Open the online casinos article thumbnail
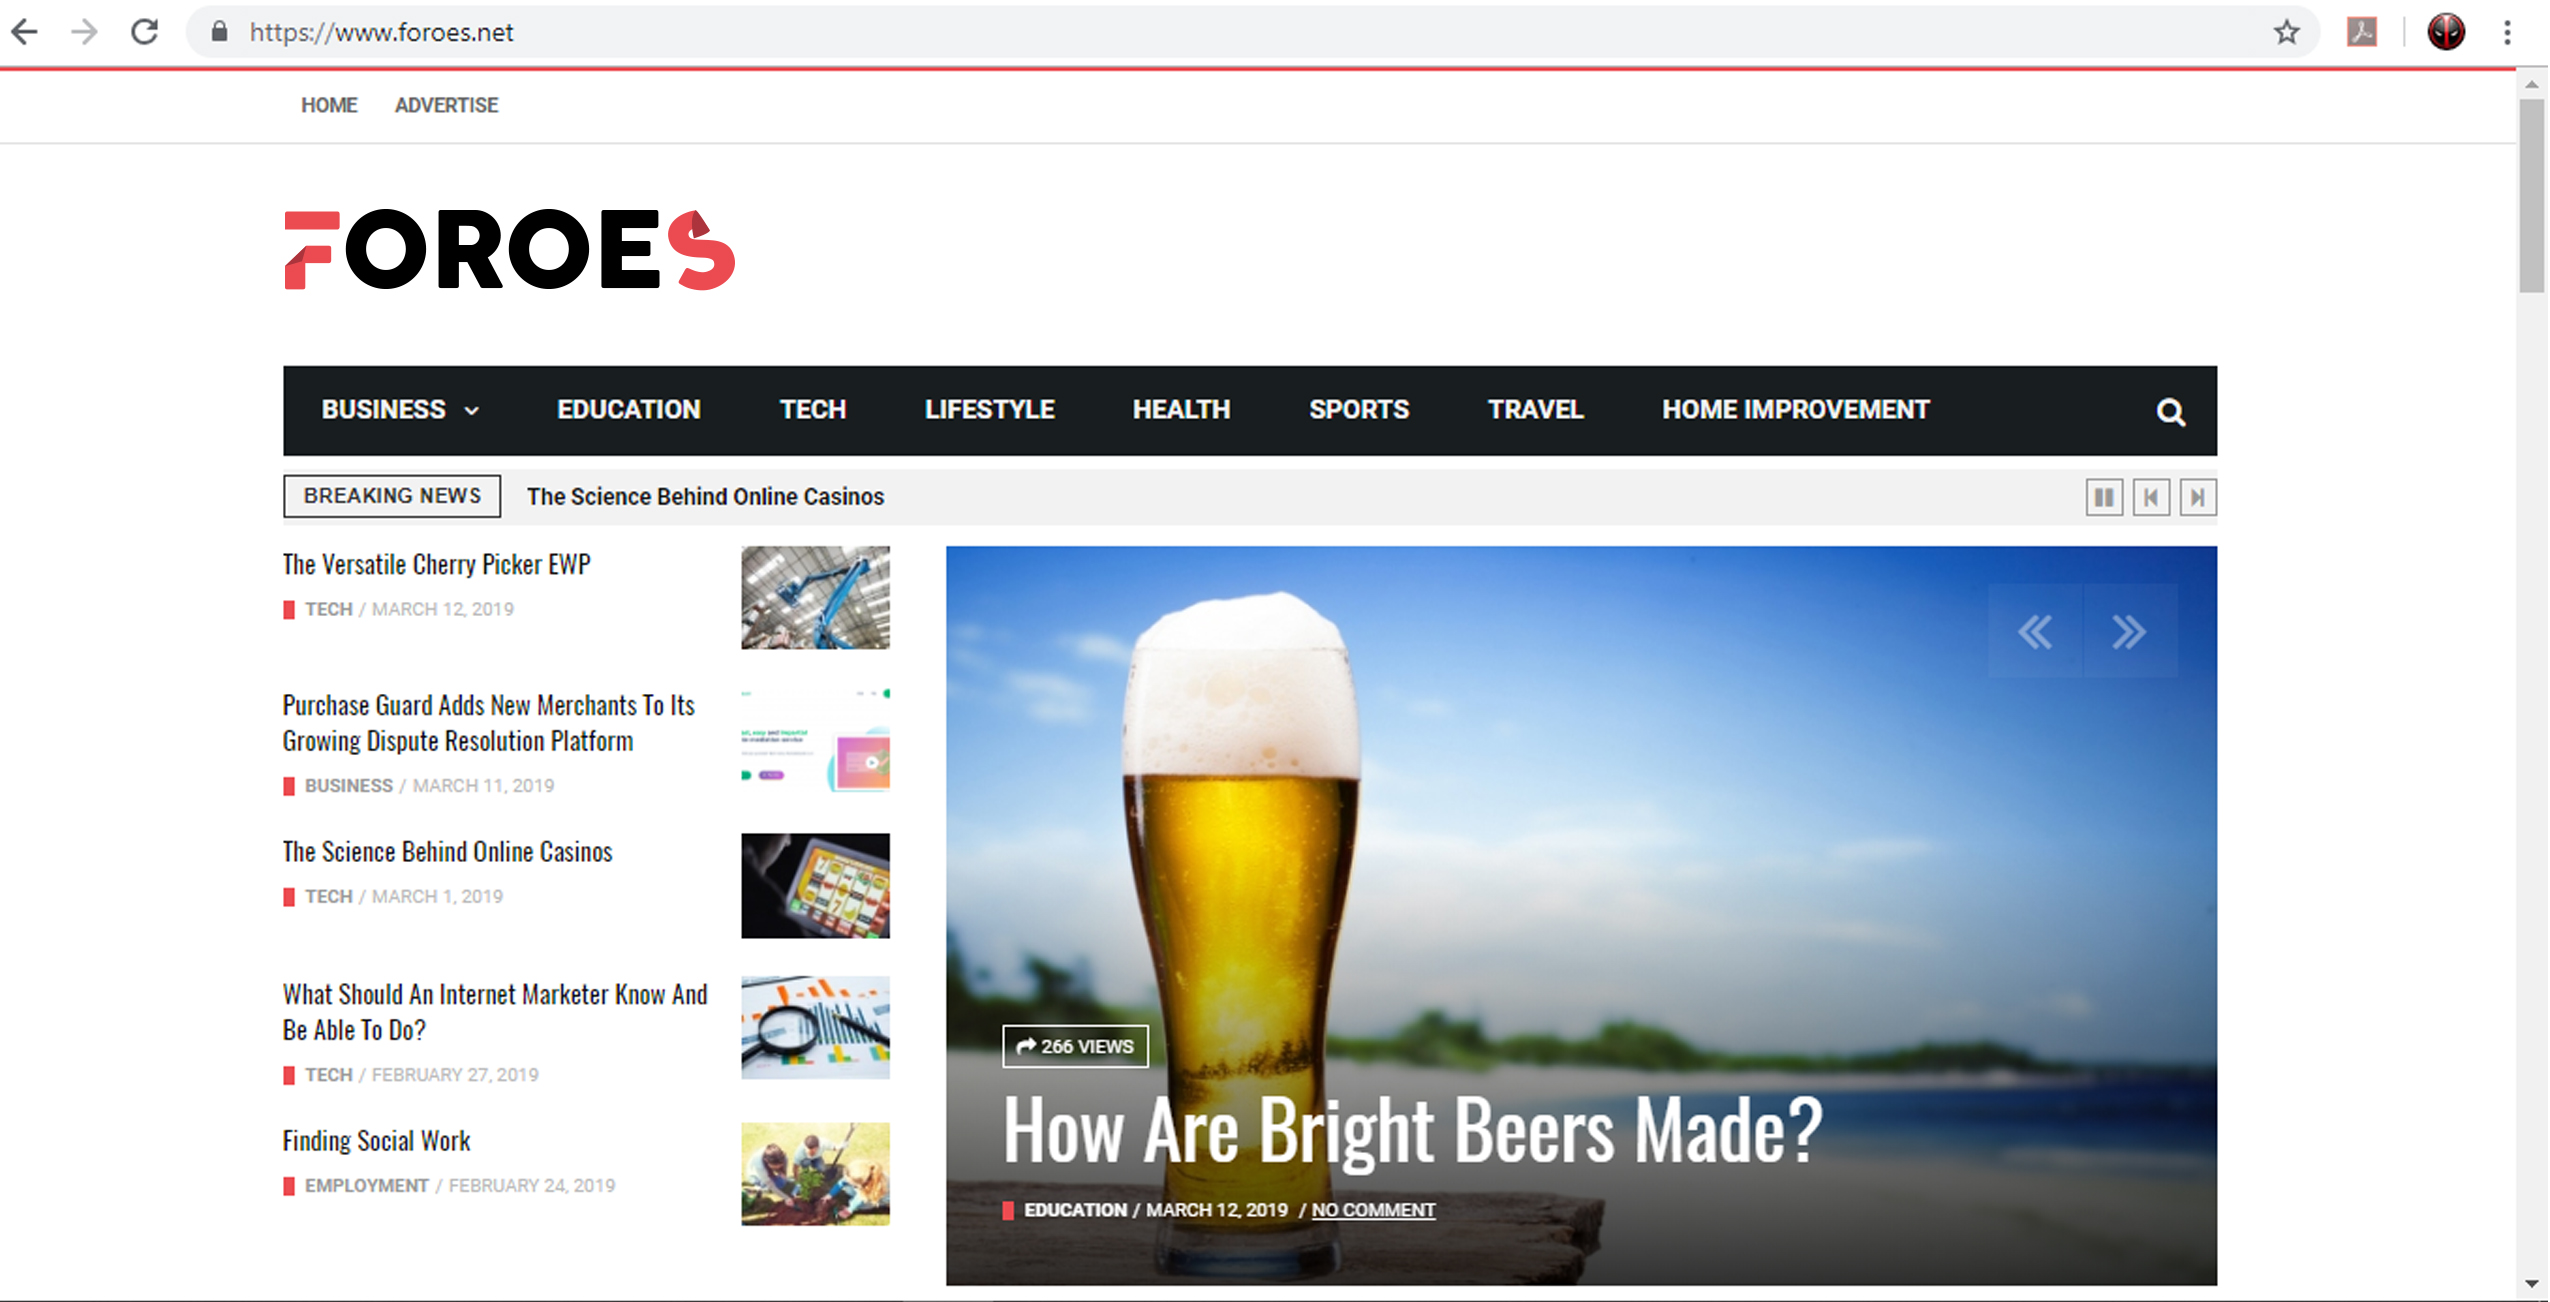 tap(814, 885)
